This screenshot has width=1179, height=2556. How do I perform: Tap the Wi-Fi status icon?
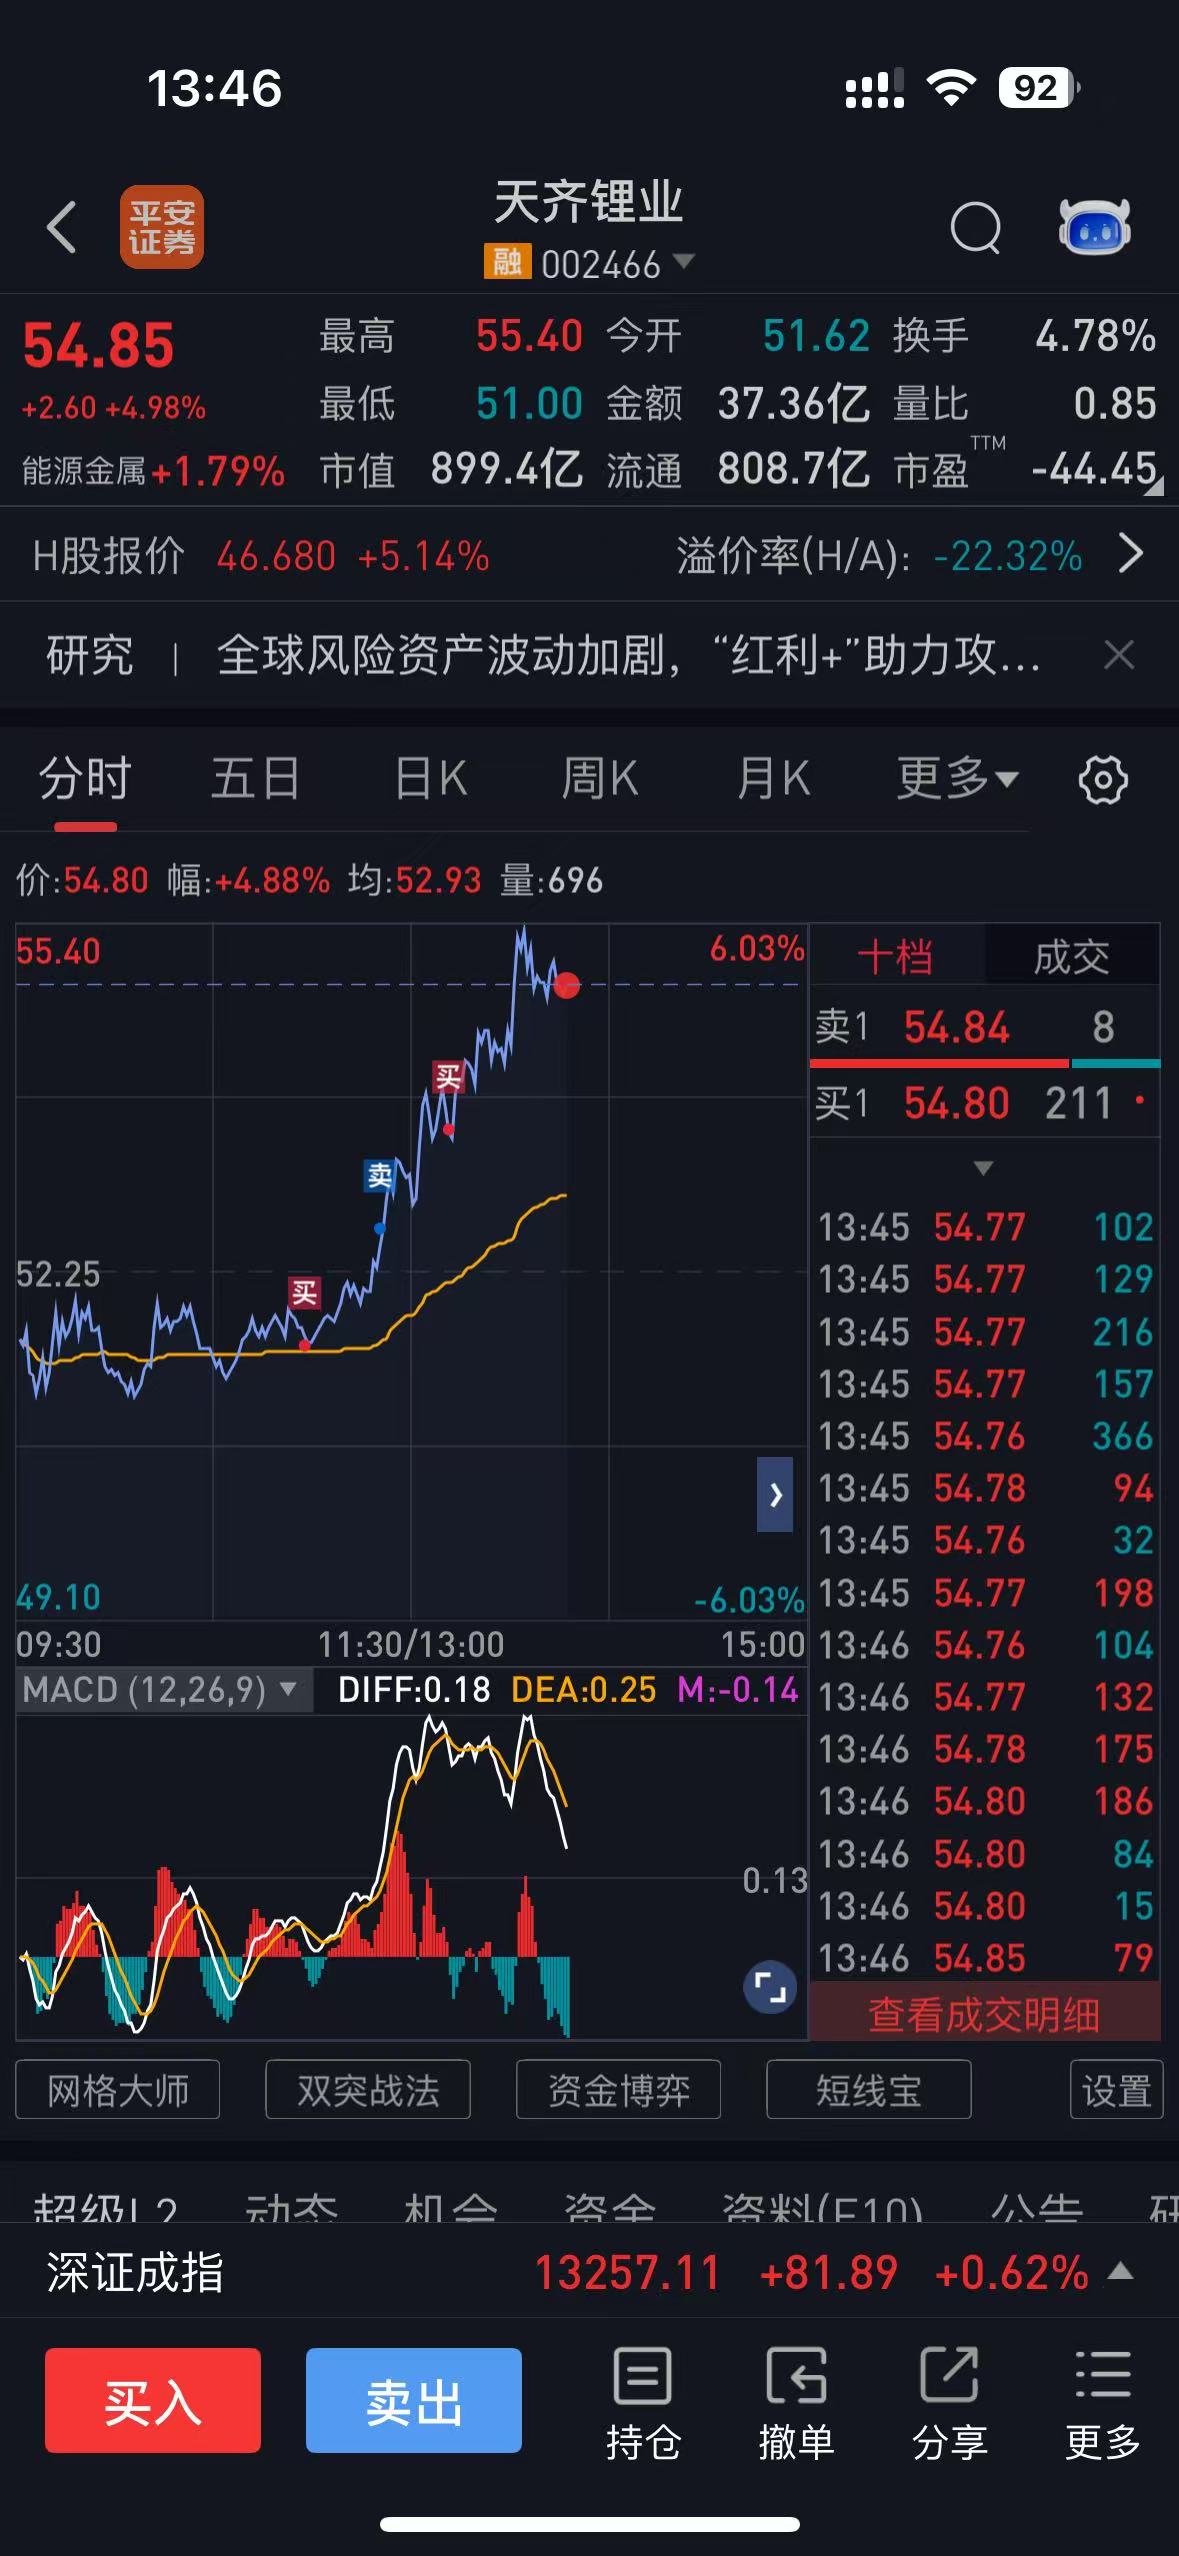[951, 88]
